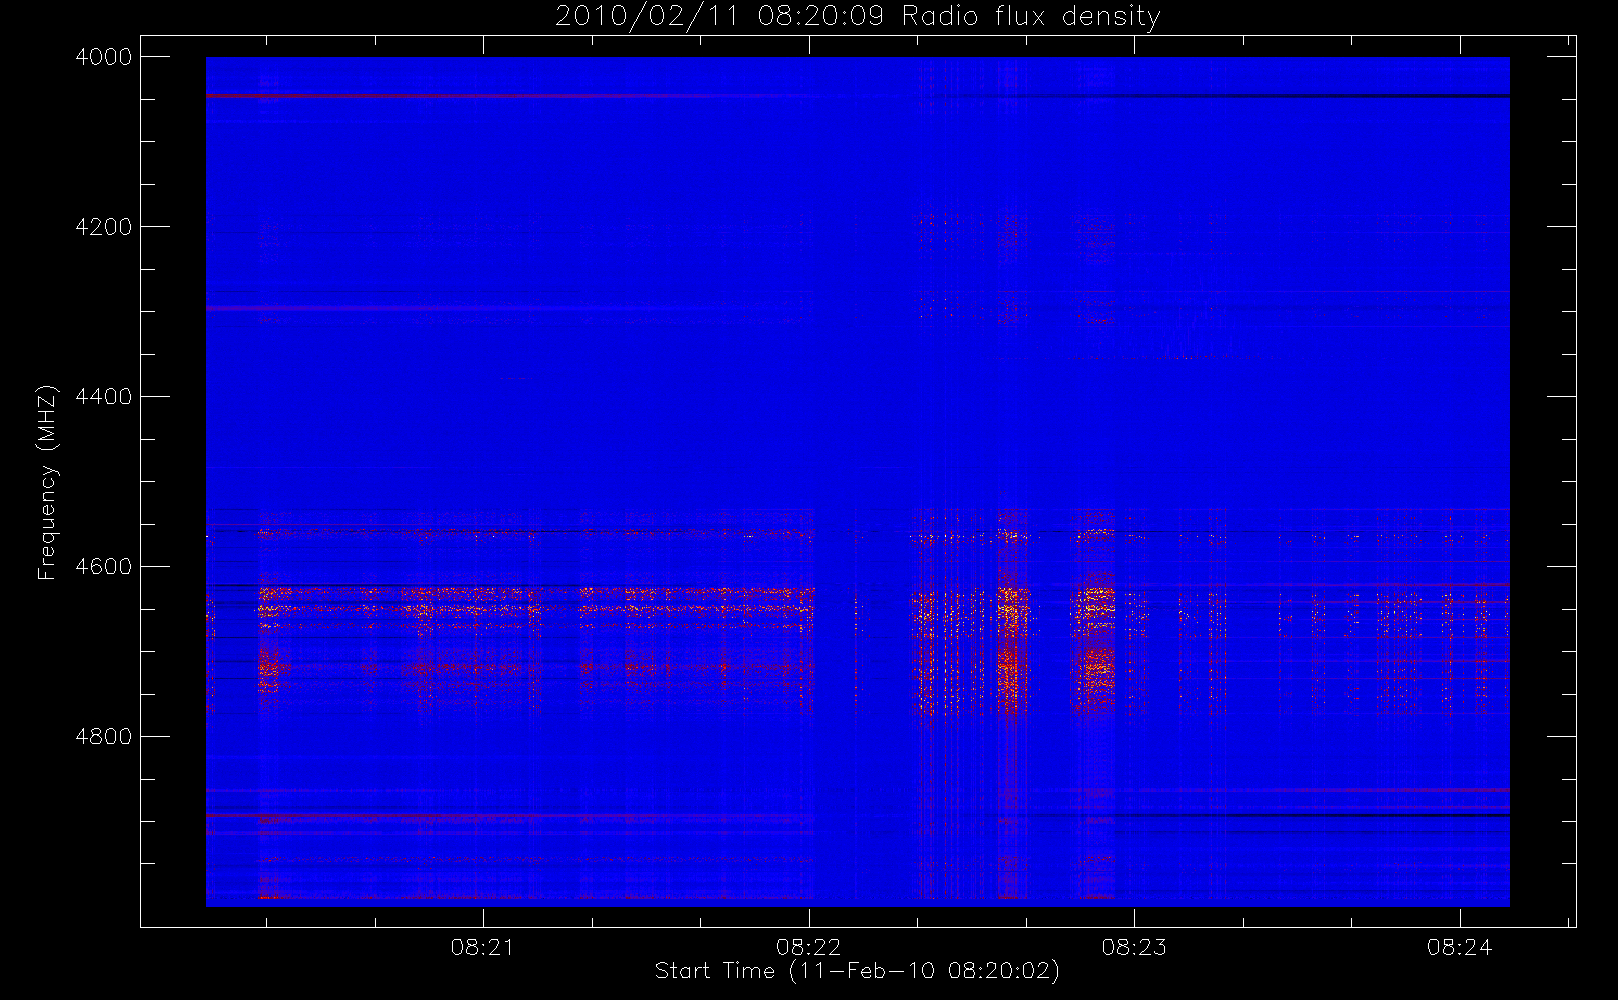
Task: Click the 08:24 time tick label
Action: pyautogui.click(x=1459, y=947)
